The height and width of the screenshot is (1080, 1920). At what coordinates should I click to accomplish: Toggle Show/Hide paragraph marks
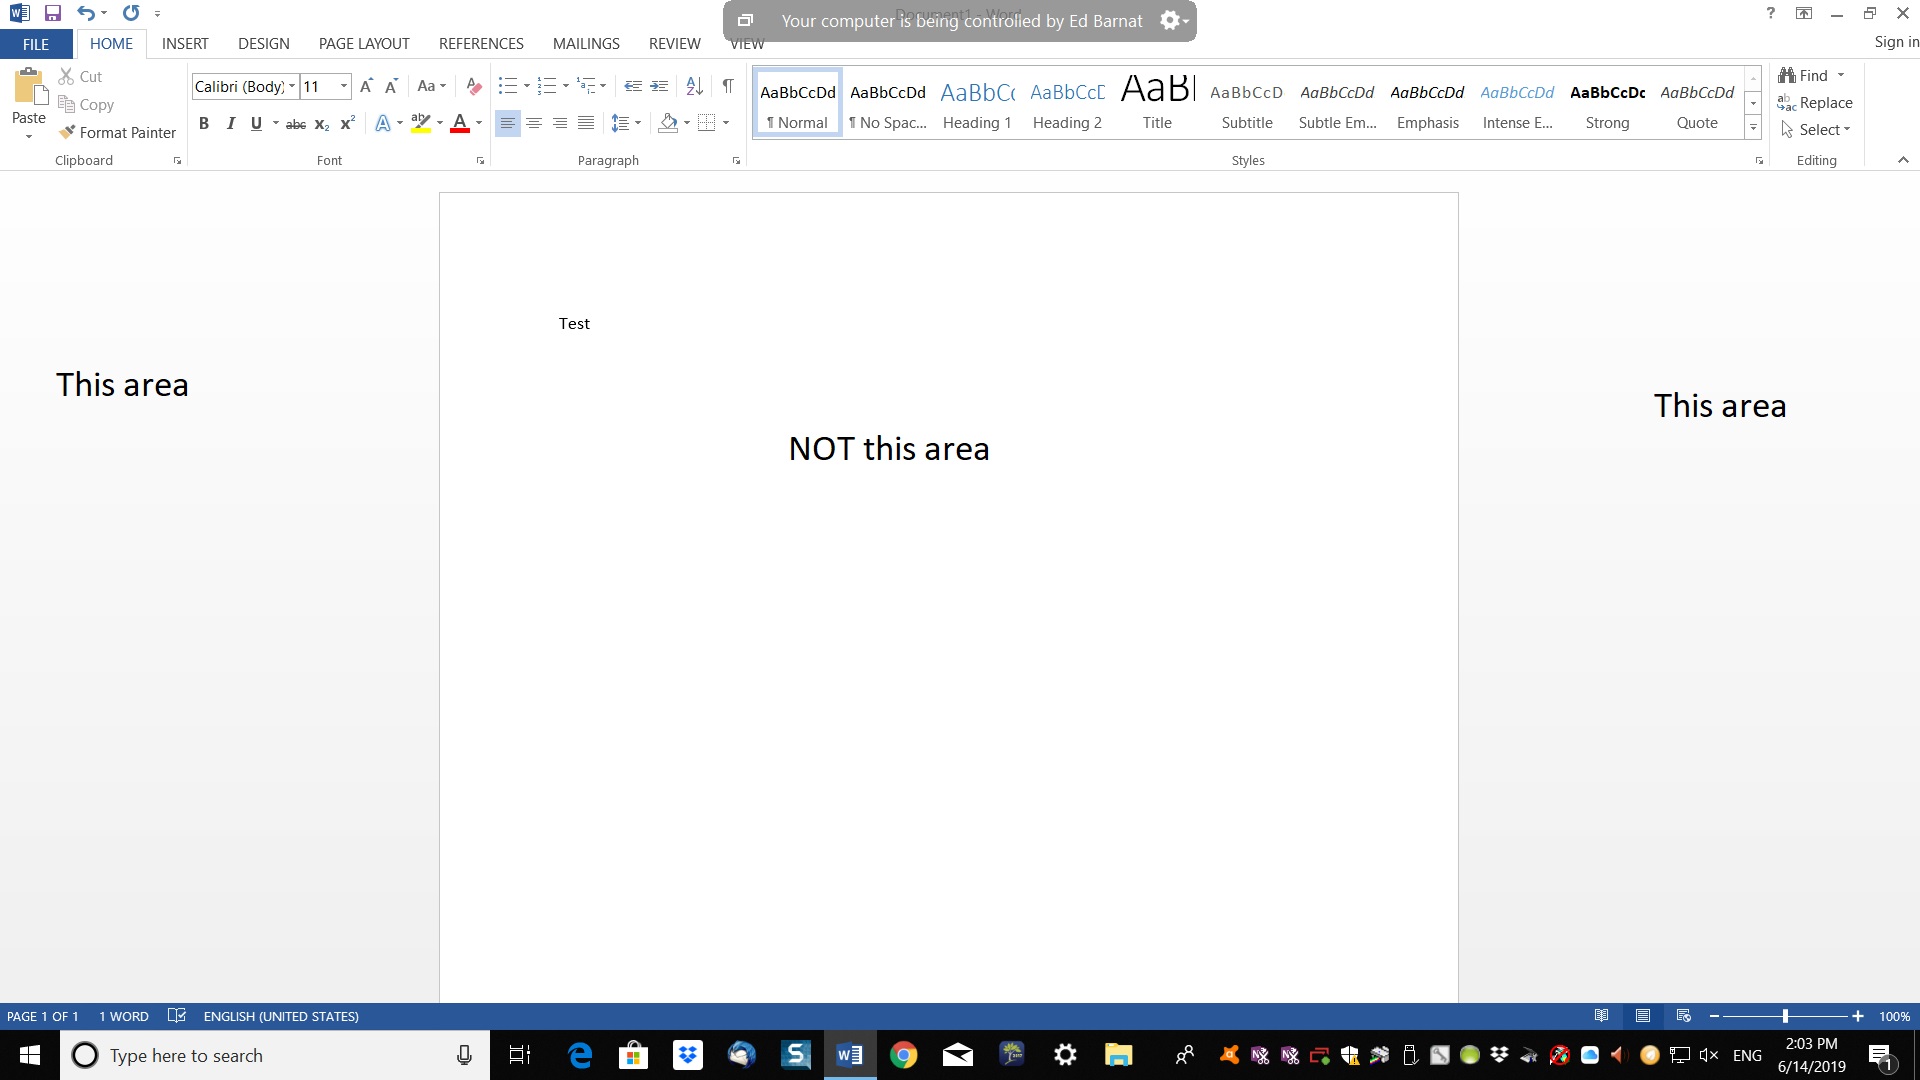(x=728, y=86)
